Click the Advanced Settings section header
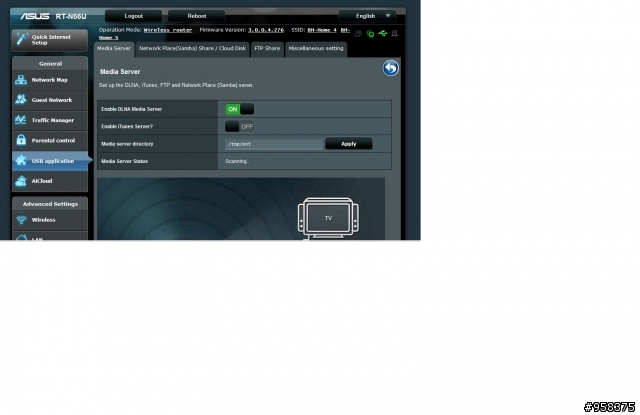This screenshot has height=415, width=640. (50, 204)
